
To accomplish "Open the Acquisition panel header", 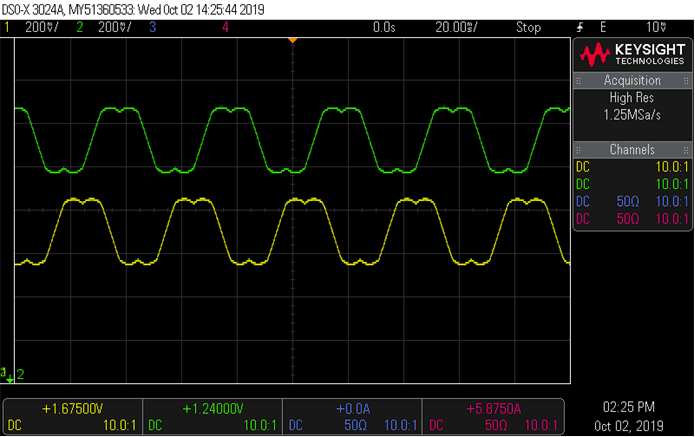I will click(x=632, y=80).
